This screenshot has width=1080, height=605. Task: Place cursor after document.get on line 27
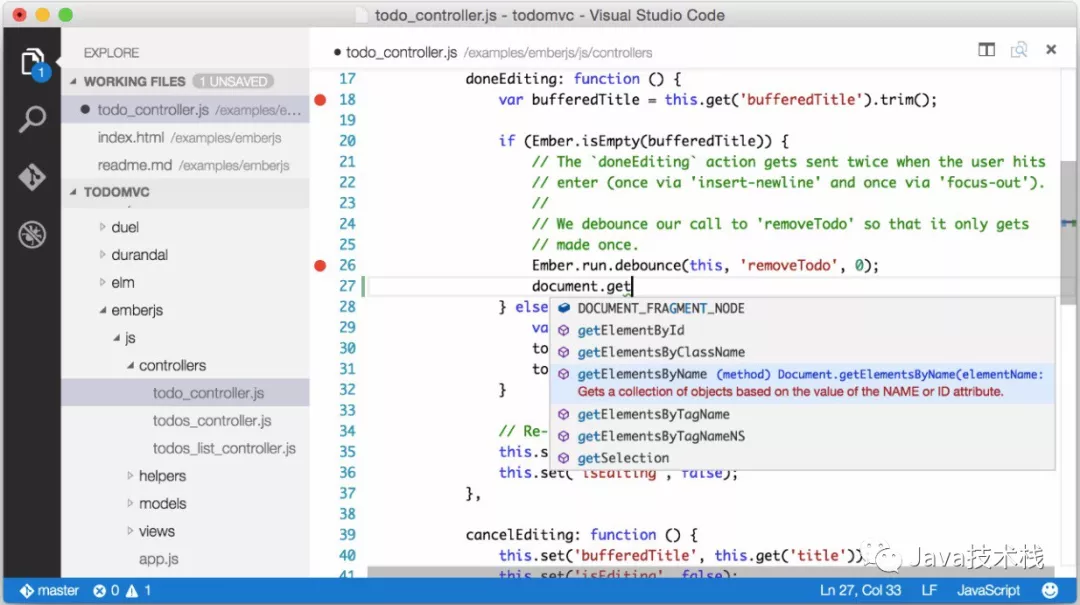[x=632, y=286]
